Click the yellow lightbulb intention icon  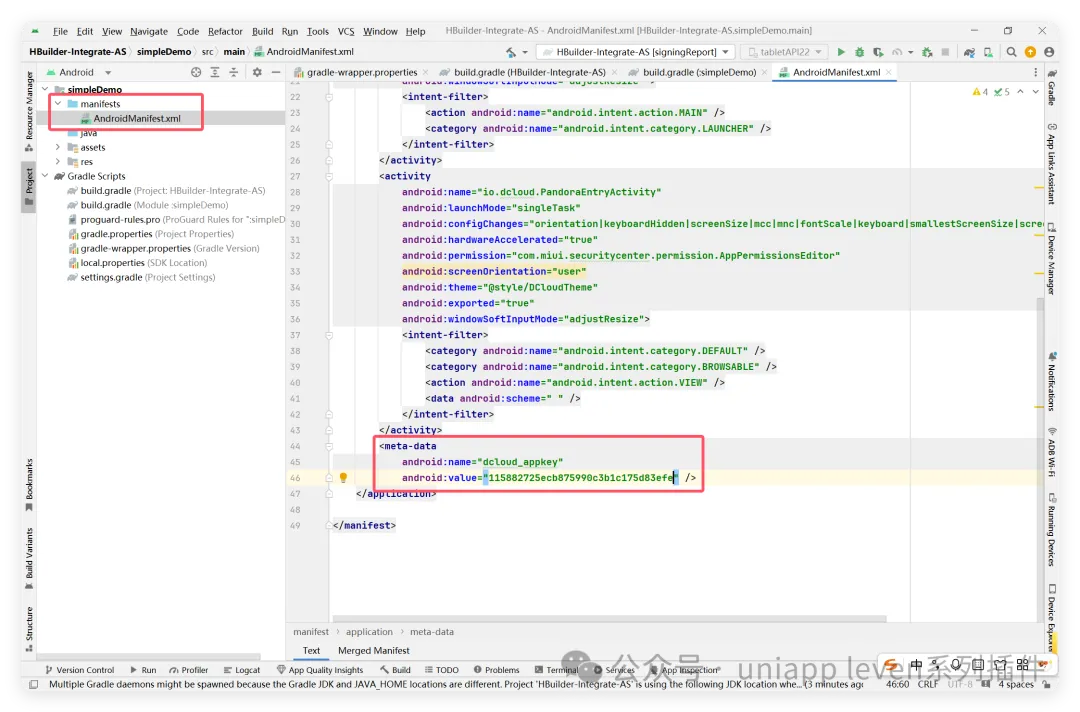click(343, 477)
